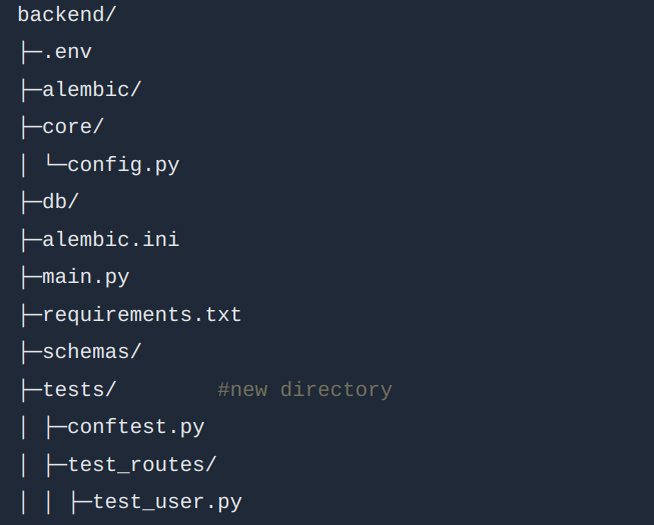Click the #new directory comment
This screenshot has width=654, height=525.
(x=305, y=390)
